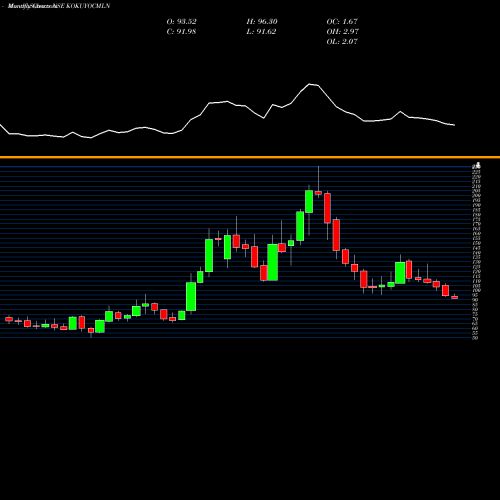
Task: Select the high value H: 96.30
Action: (x=262, y=22)
